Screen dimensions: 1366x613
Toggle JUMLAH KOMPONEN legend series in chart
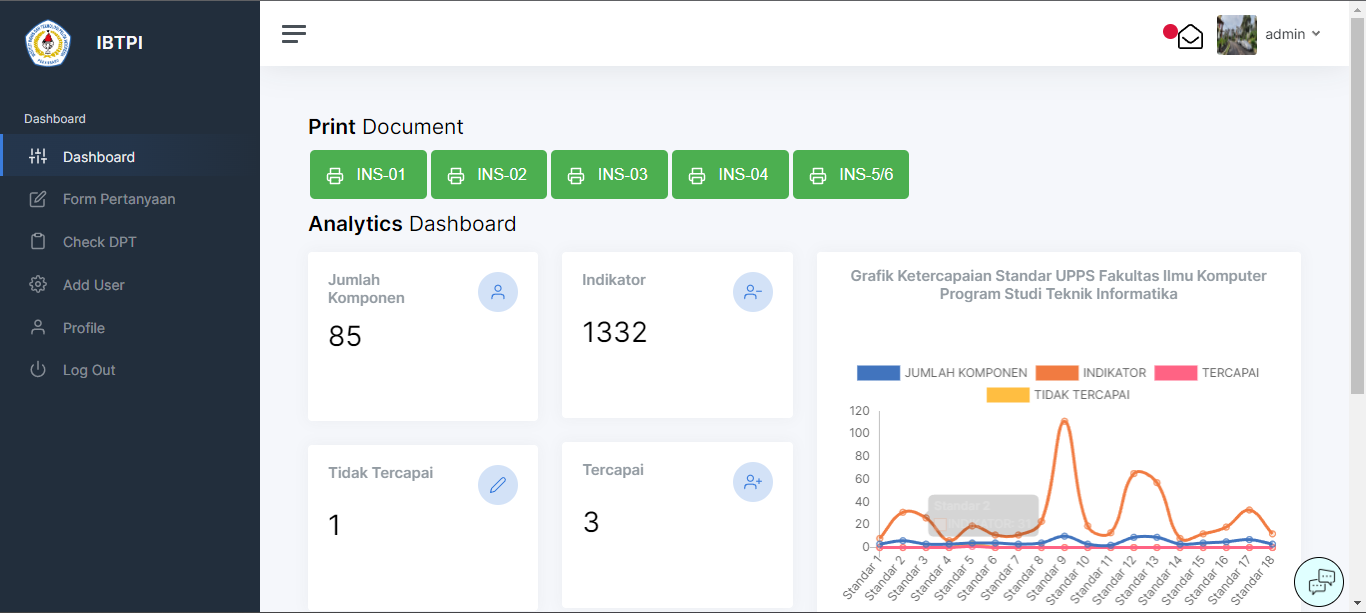coord(942,373)
